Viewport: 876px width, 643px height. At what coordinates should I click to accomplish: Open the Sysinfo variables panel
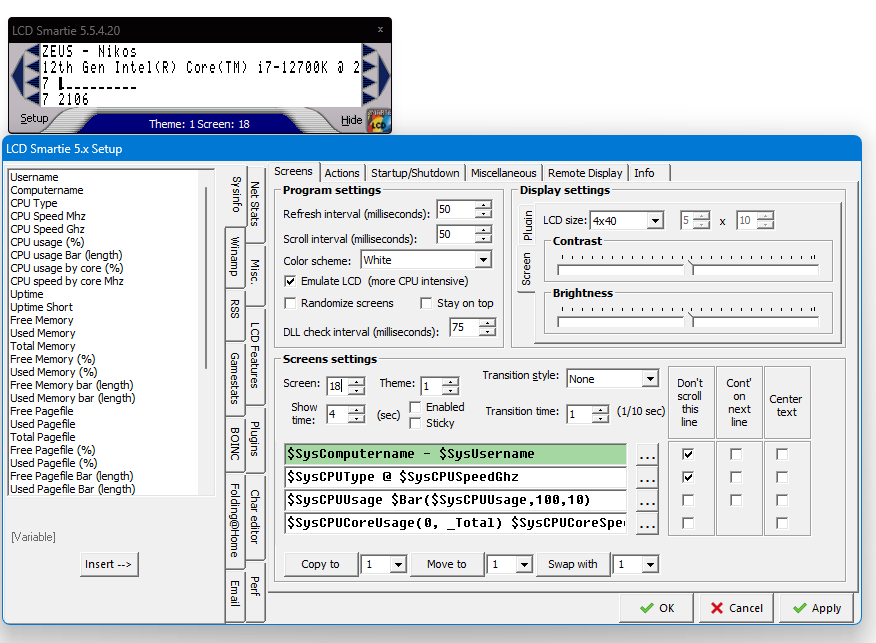point(236,195)
